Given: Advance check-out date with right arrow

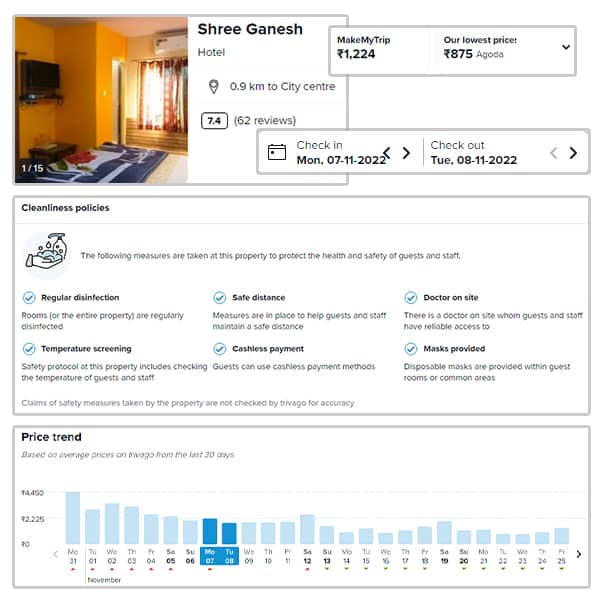Looking at the screenshot, I should click(573, 153).
